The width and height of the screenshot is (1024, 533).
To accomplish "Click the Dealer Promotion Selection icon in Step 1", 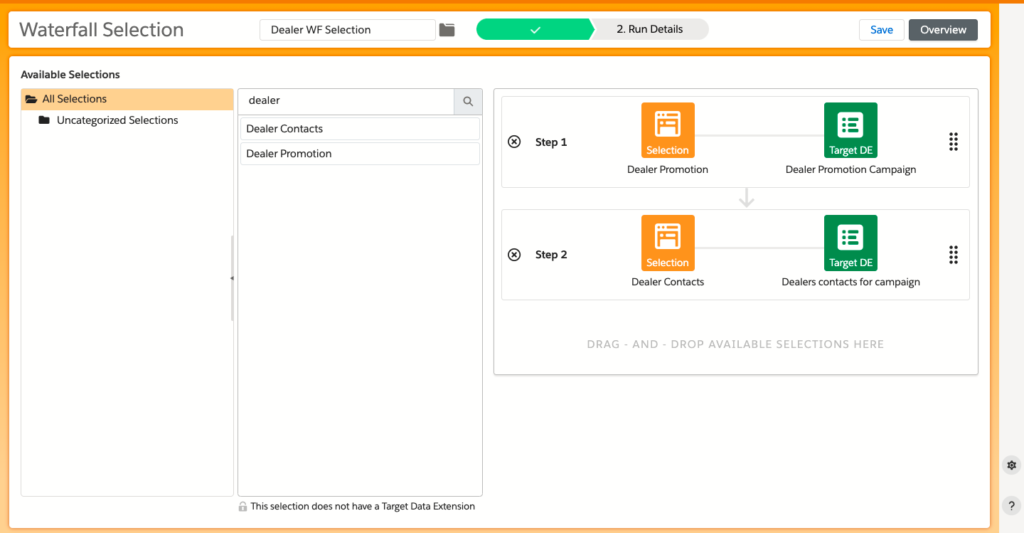I will click(x=667, y=131).
